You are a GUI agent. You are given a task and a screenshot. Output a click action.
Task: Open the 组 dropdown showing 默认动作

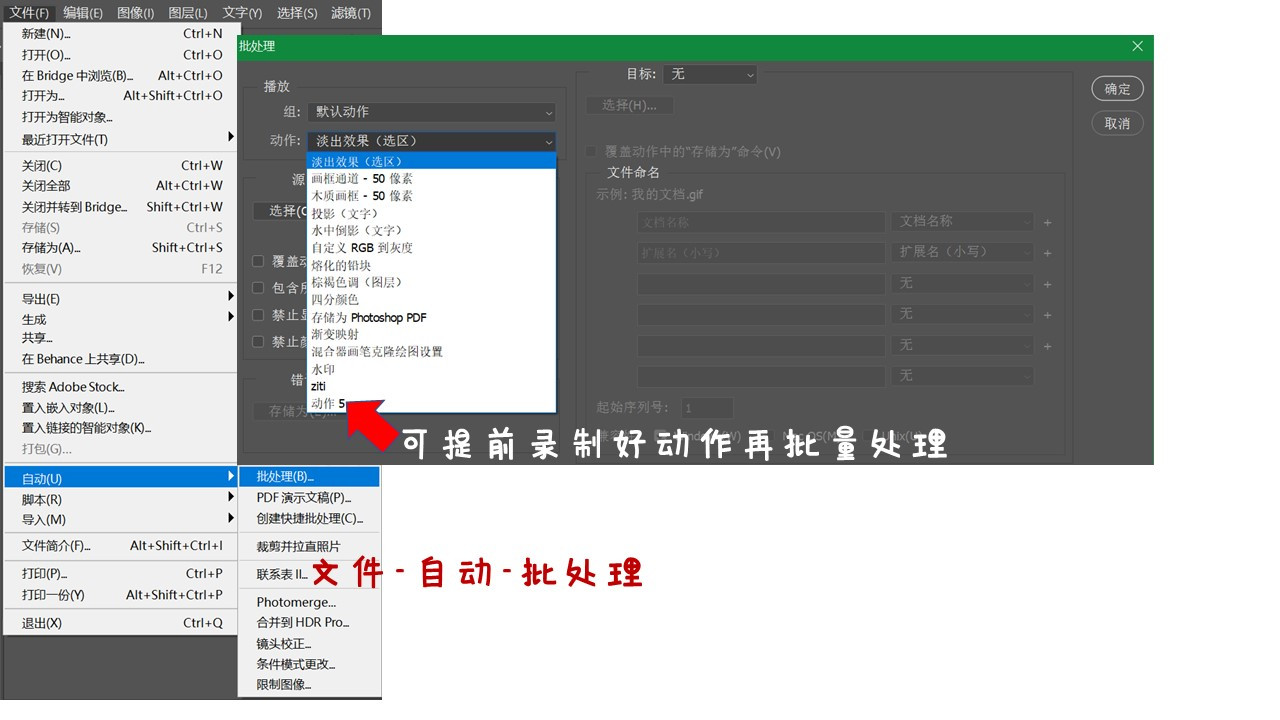[x=430, y=112]
